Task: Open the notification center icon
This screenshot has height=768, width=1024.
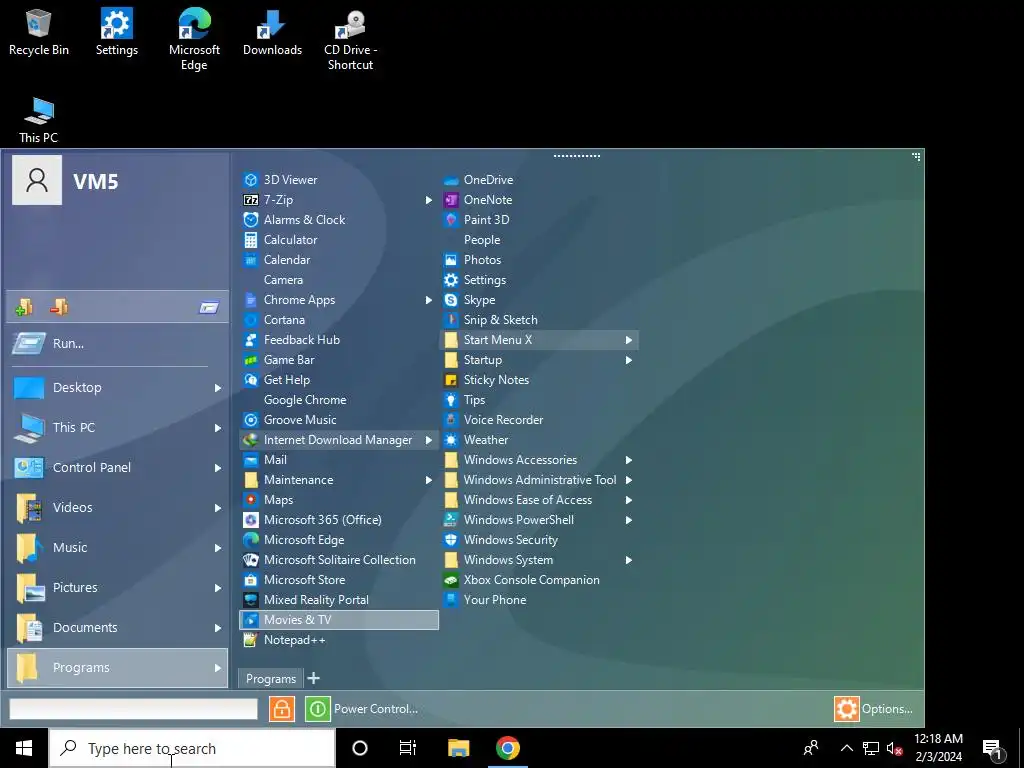Action: click(993, 748)
